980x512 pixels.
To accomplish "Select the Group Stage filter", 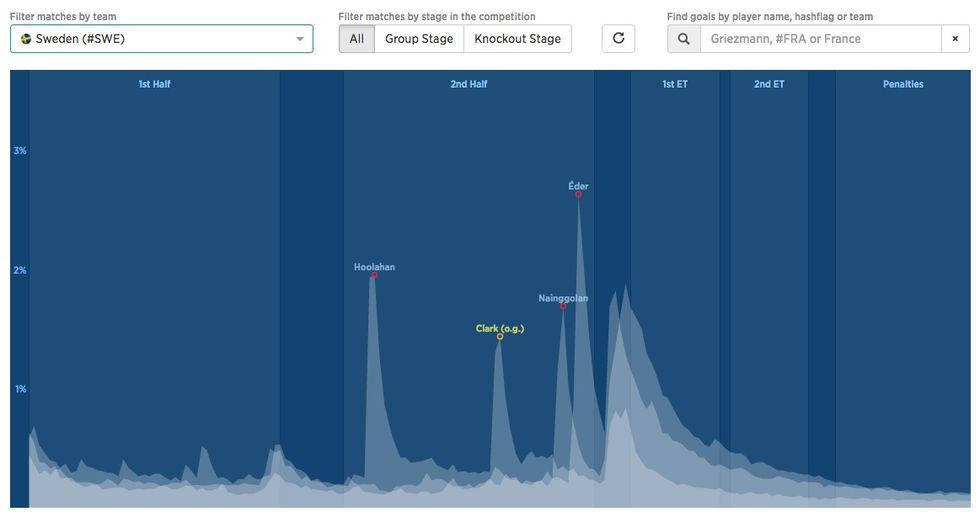I will [419, 39].
